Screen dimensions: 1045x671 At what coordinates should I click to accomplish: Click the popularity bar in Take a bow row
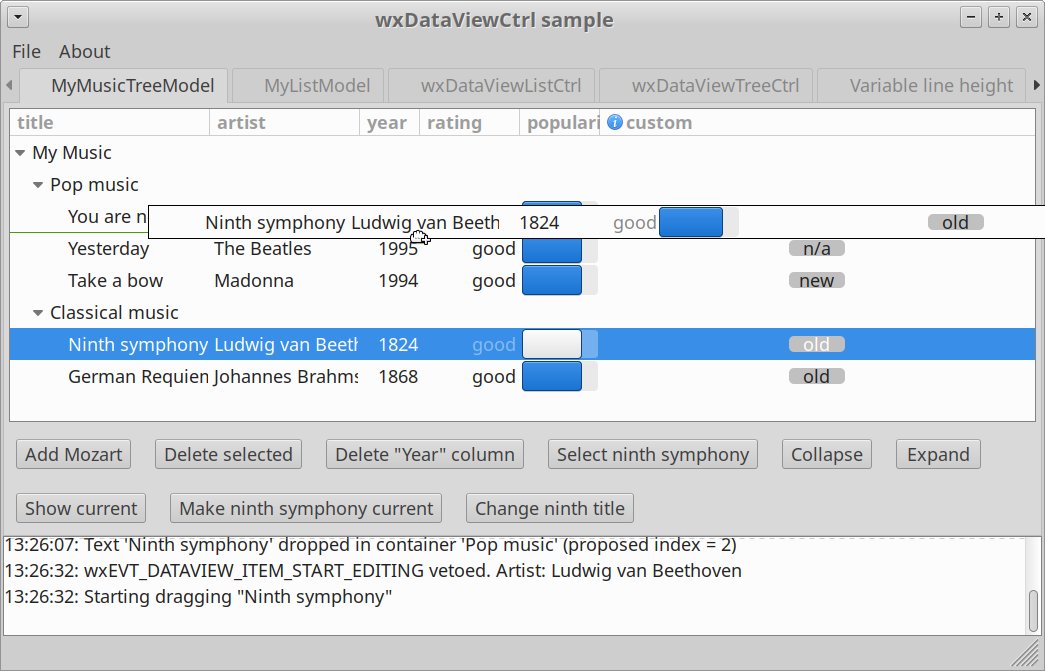[559, 281]
